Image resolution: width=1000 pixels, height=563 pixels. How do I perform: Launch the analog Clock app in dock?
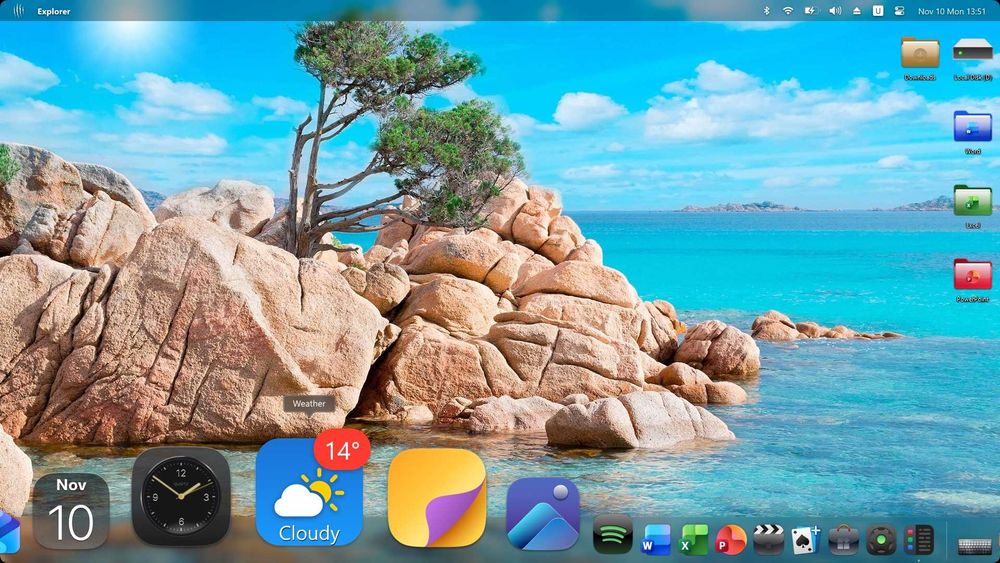click(181, 496)
